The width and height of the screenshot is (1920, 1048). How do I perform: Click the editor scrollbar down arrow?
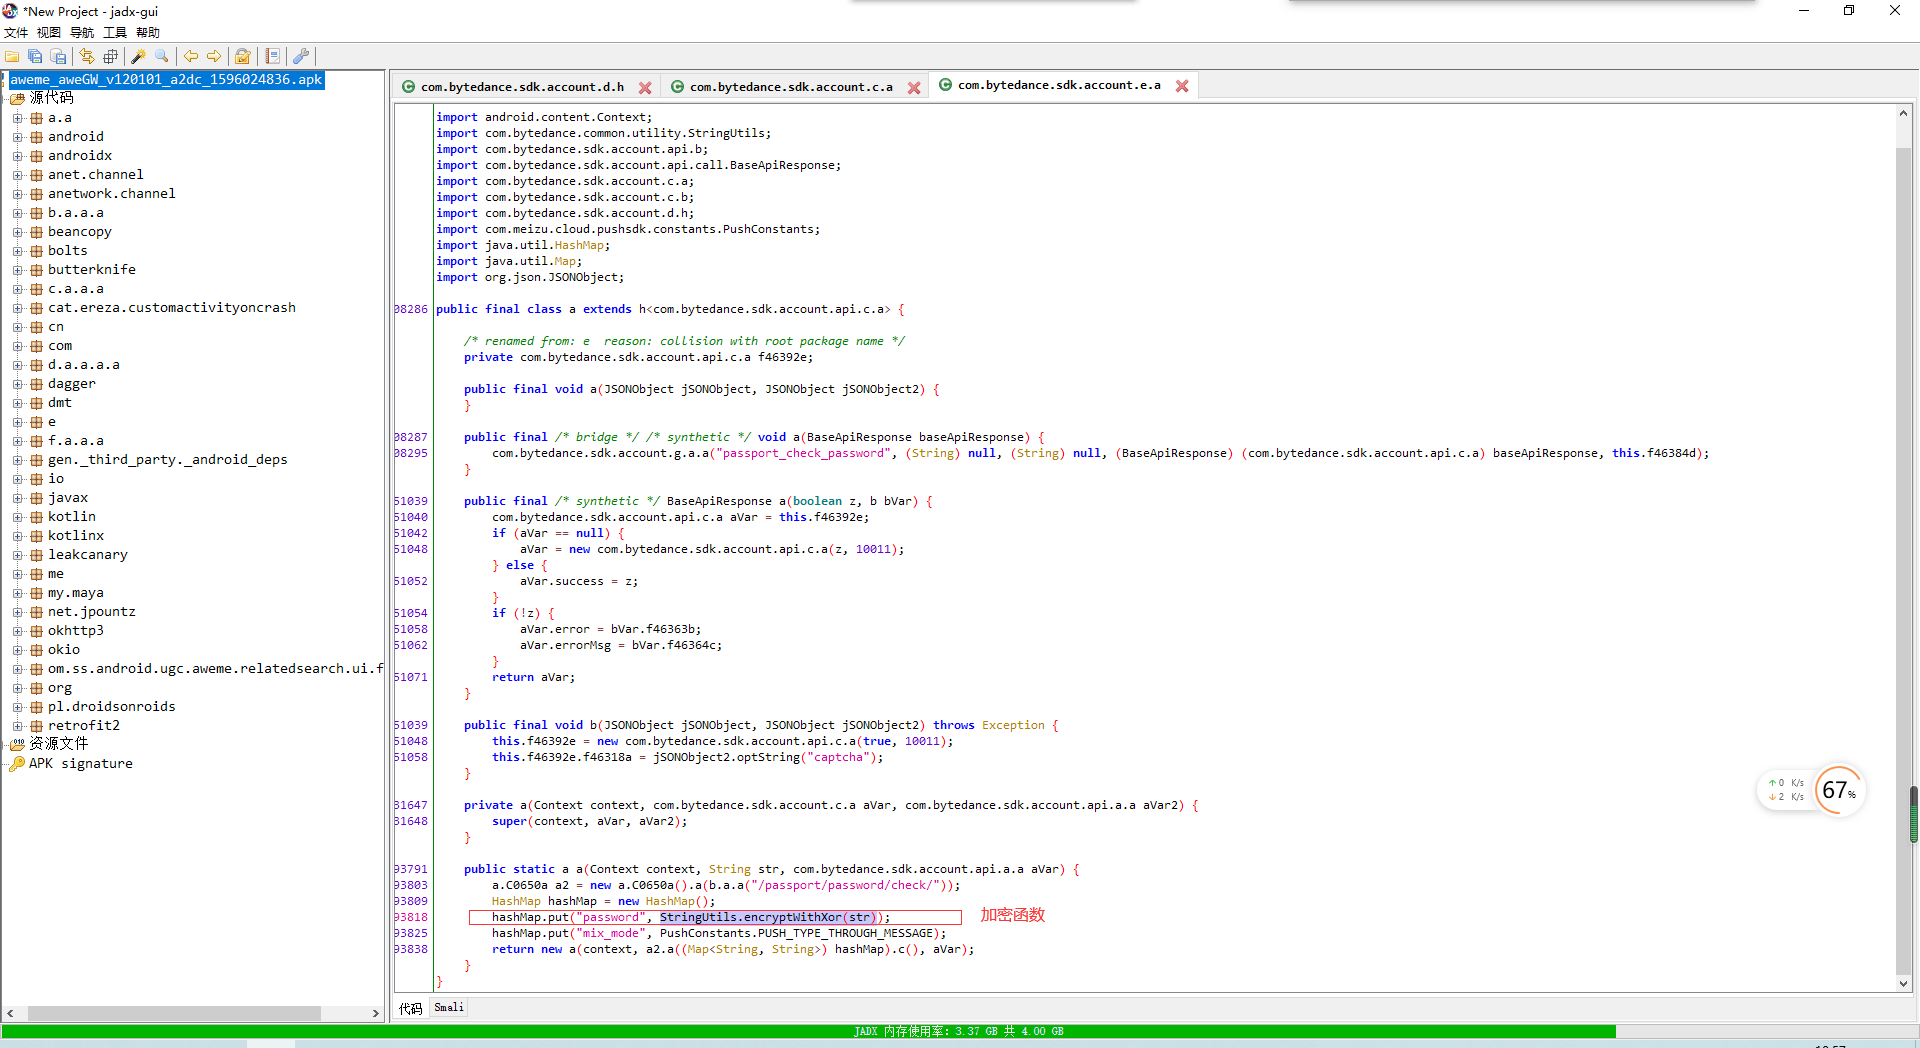tap(1904, 983)
